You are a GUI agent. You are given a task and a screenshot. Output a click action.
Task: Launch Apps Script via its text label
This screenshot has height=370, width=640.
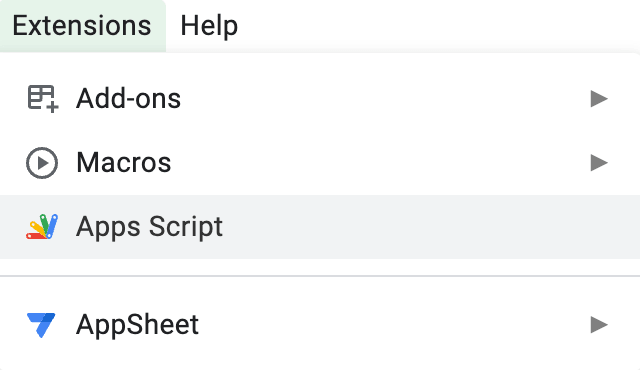(x=149, y=227)
